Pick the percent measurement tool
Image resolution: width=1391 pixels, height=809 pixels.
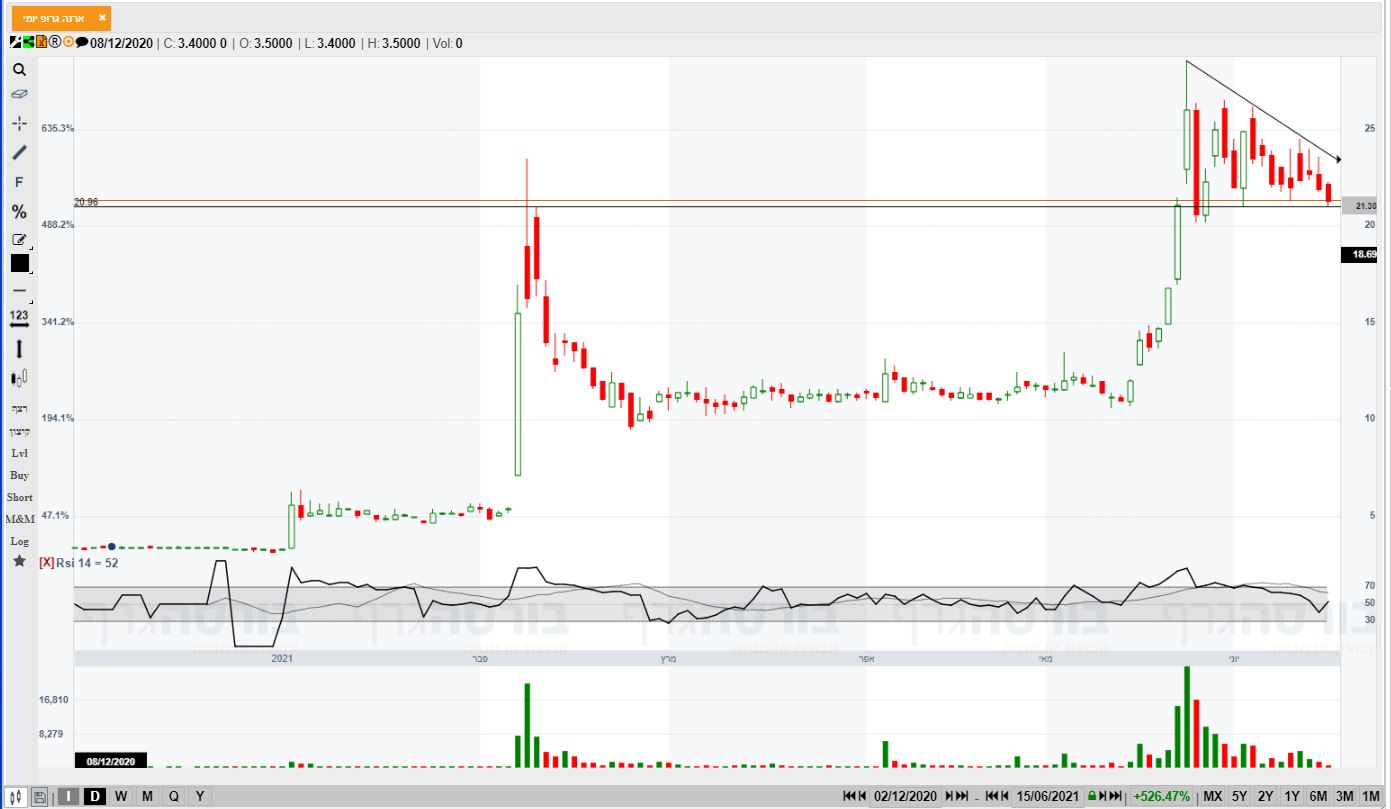(19, 211)
